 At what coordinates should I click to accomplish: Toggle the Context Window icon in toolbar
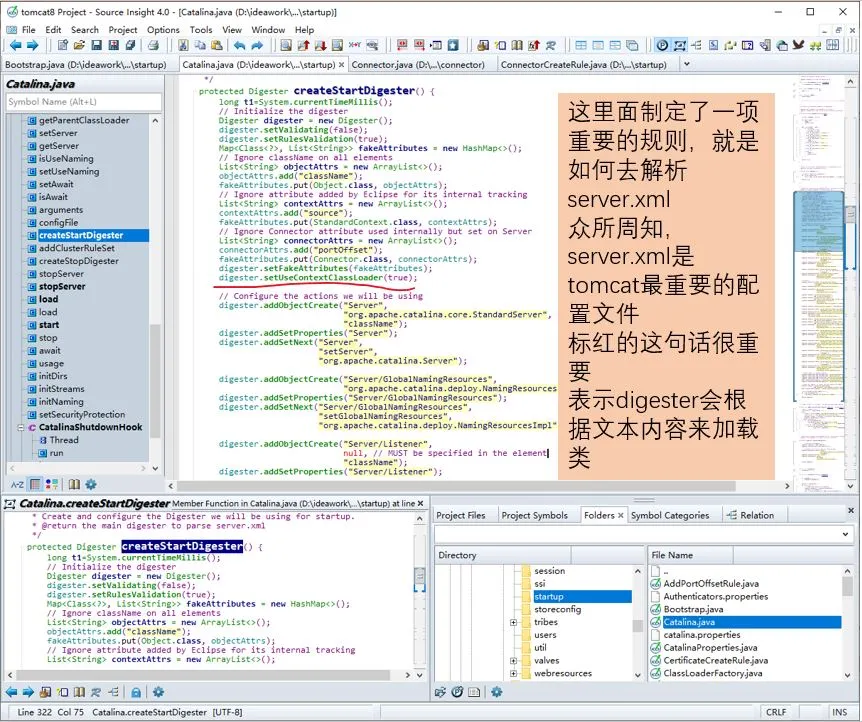point(679,45)
